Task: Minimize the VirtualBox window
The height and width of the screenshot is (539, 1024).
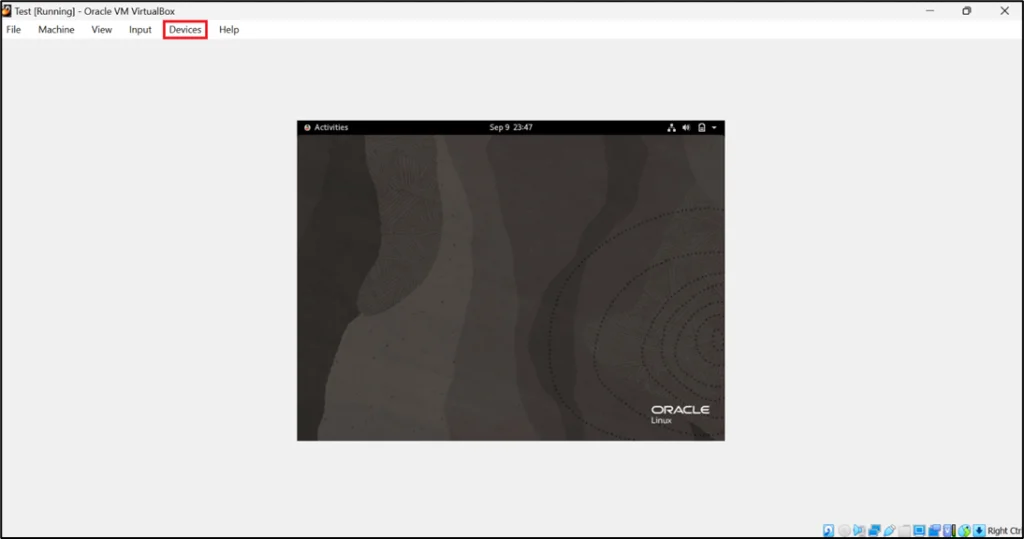Action: tap(929, 10)
